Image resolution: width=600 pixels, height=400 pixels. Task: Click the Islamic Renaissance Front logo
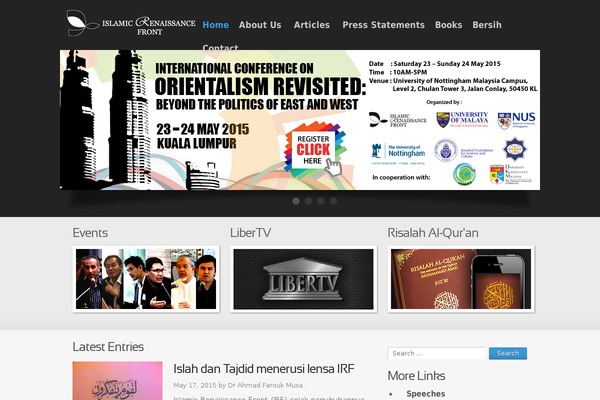(x=131, y=24)
